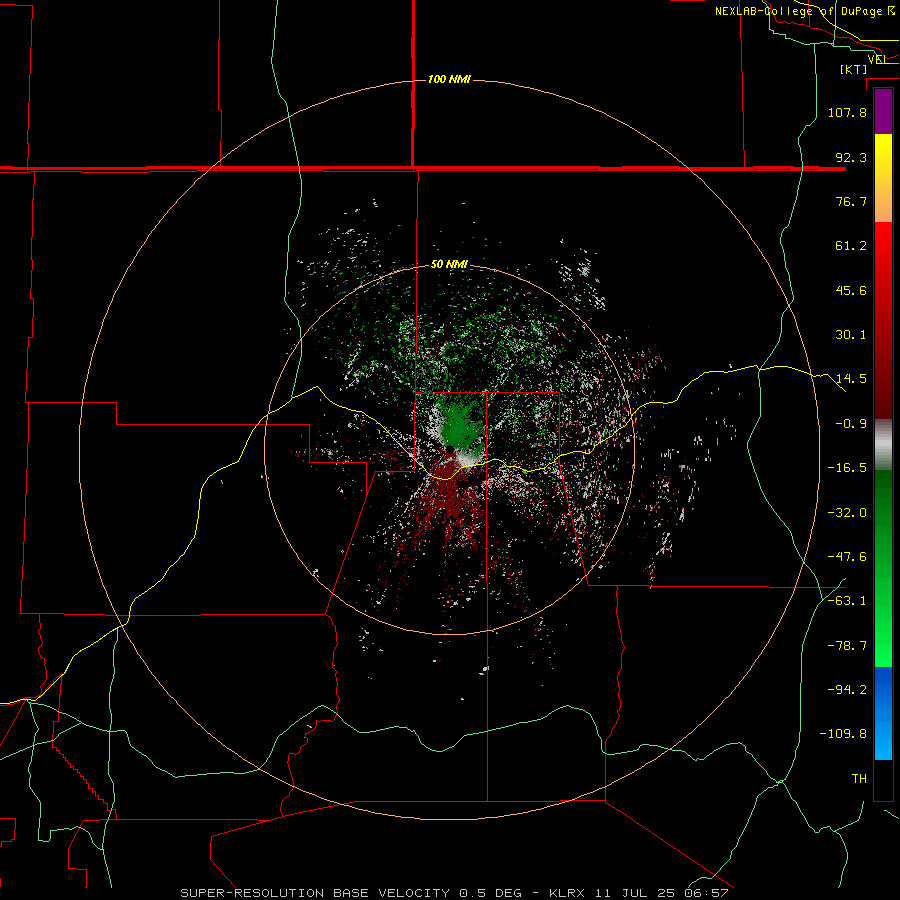The height and width of the screenshot is (900, 900).
Task: Click the VEL legend title
Action: coord(877,59)
